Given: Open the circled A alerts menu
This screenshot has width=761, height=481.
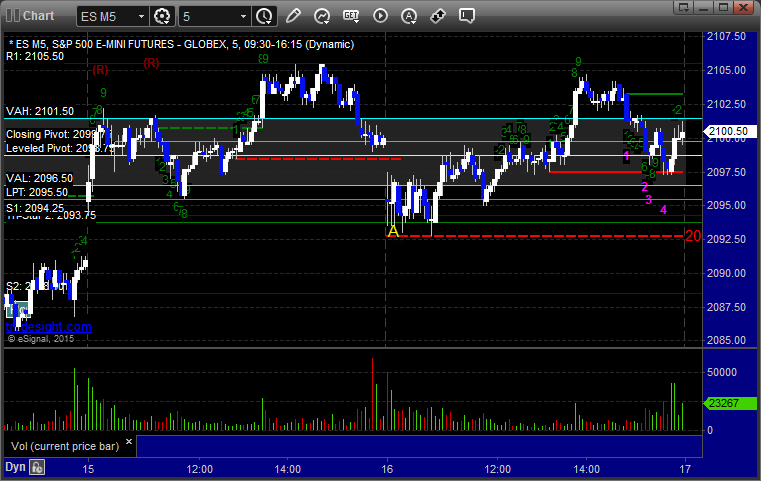Looking at the screenshot, I should [409, 16].
